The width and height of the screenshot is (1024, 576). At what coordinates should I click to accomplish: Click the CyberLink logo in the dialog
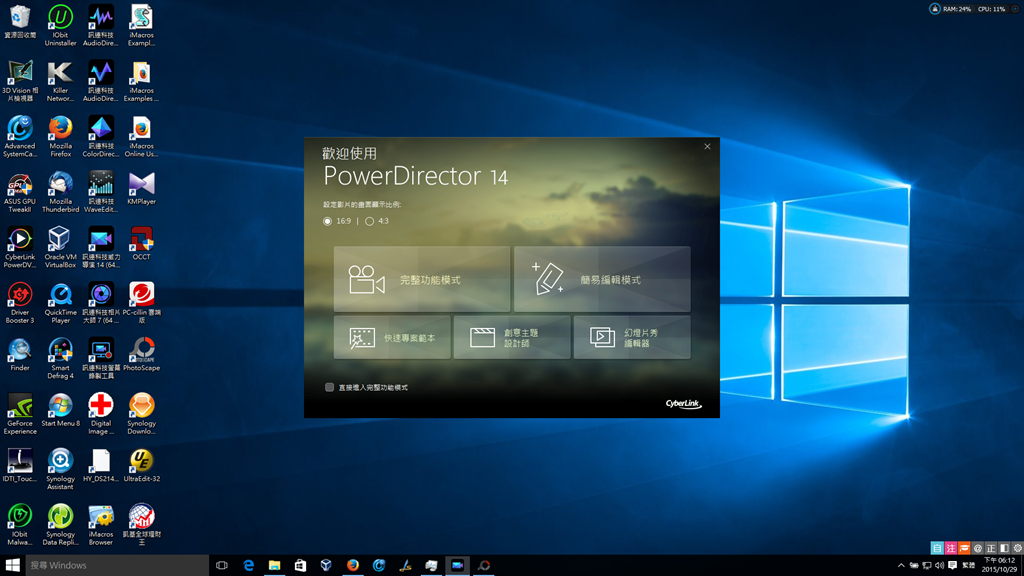(683, 404)
